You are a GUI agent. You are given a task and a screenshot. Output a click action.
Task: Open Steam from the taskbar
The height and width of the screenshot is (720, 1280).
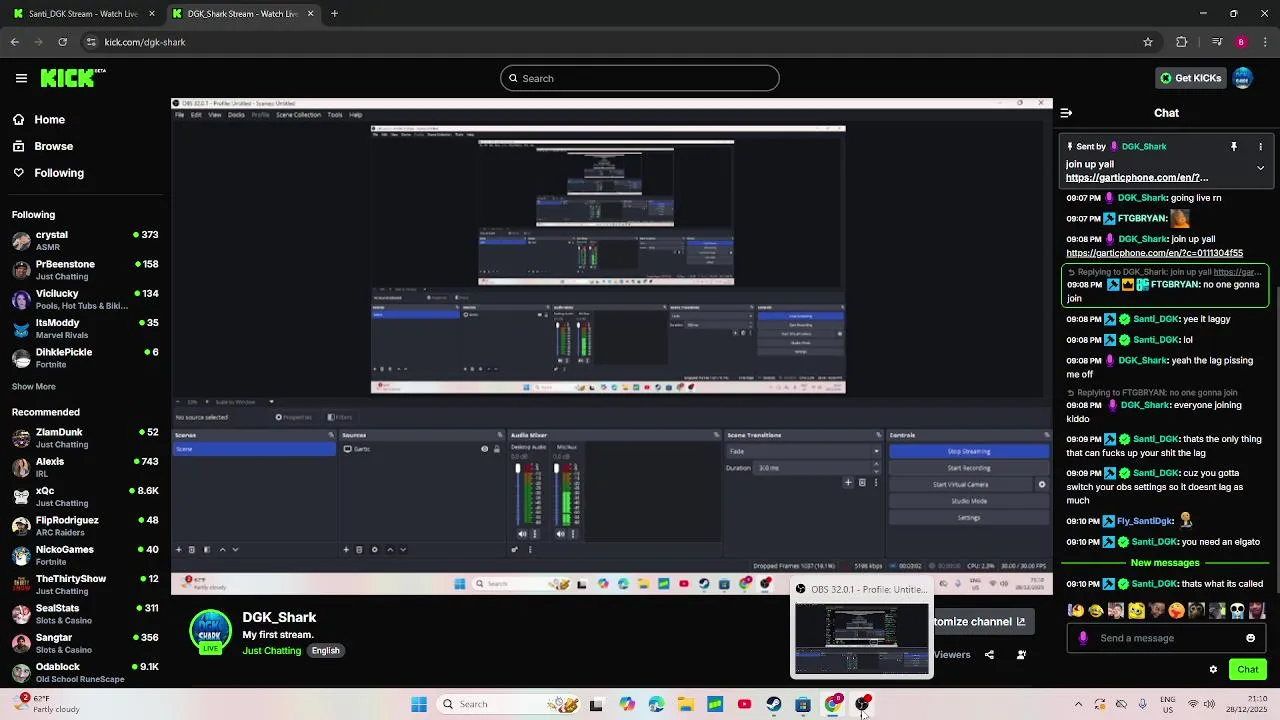[x=773, y=704]
